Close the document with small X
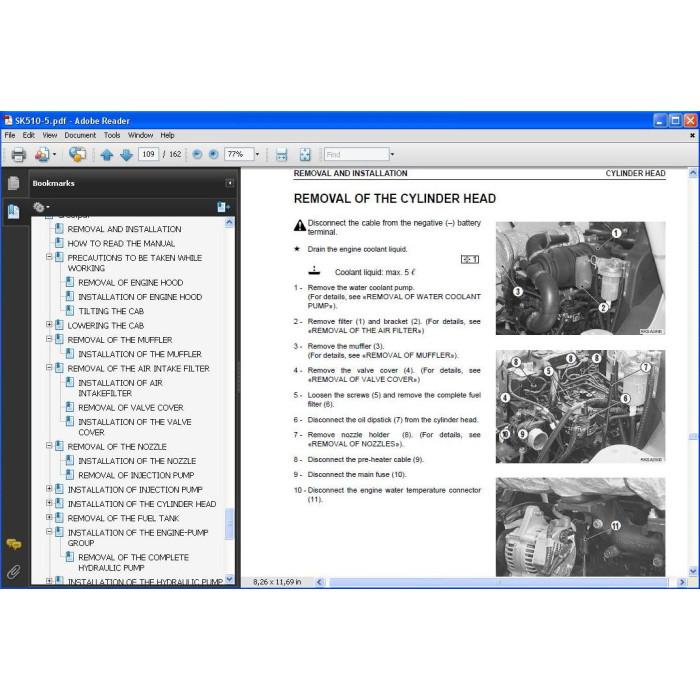This screenshot has height=700, width=700. point(692,135)
